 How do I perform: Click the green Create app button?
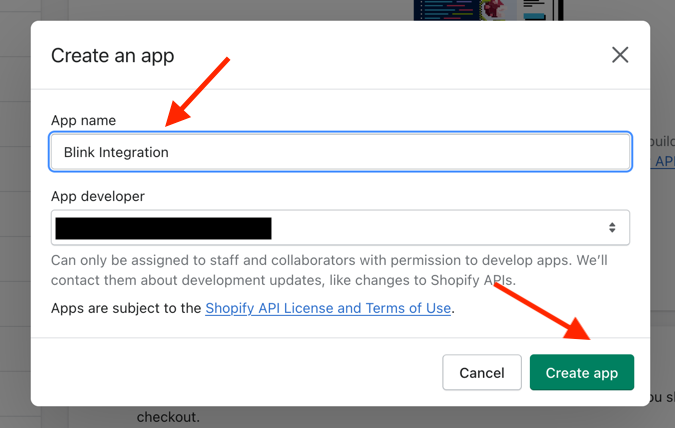582,372
